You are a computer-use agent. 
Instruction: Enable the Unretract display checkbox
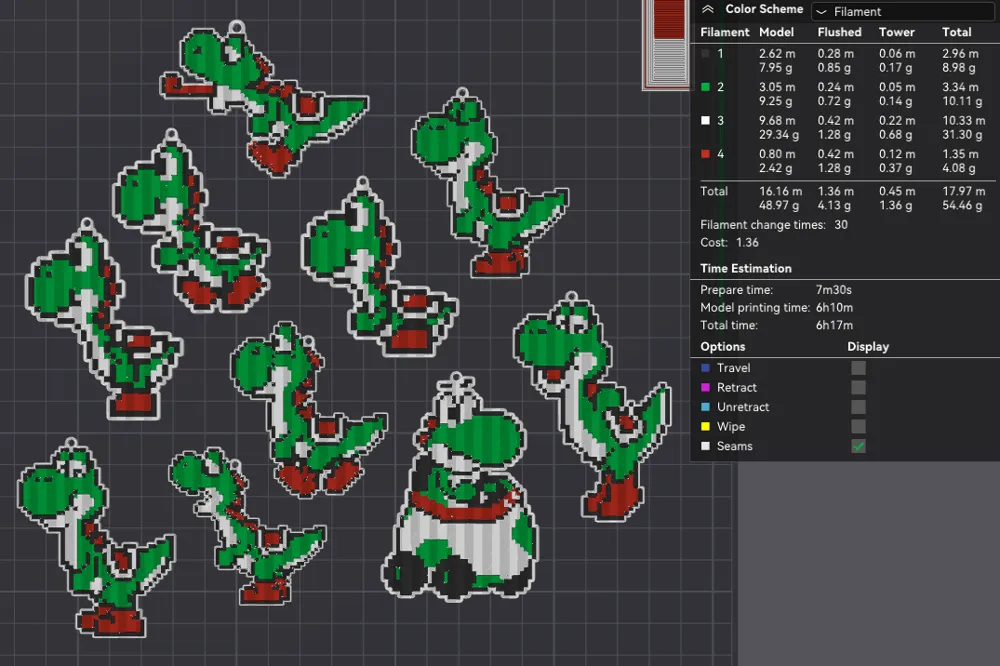coord(858,407)
